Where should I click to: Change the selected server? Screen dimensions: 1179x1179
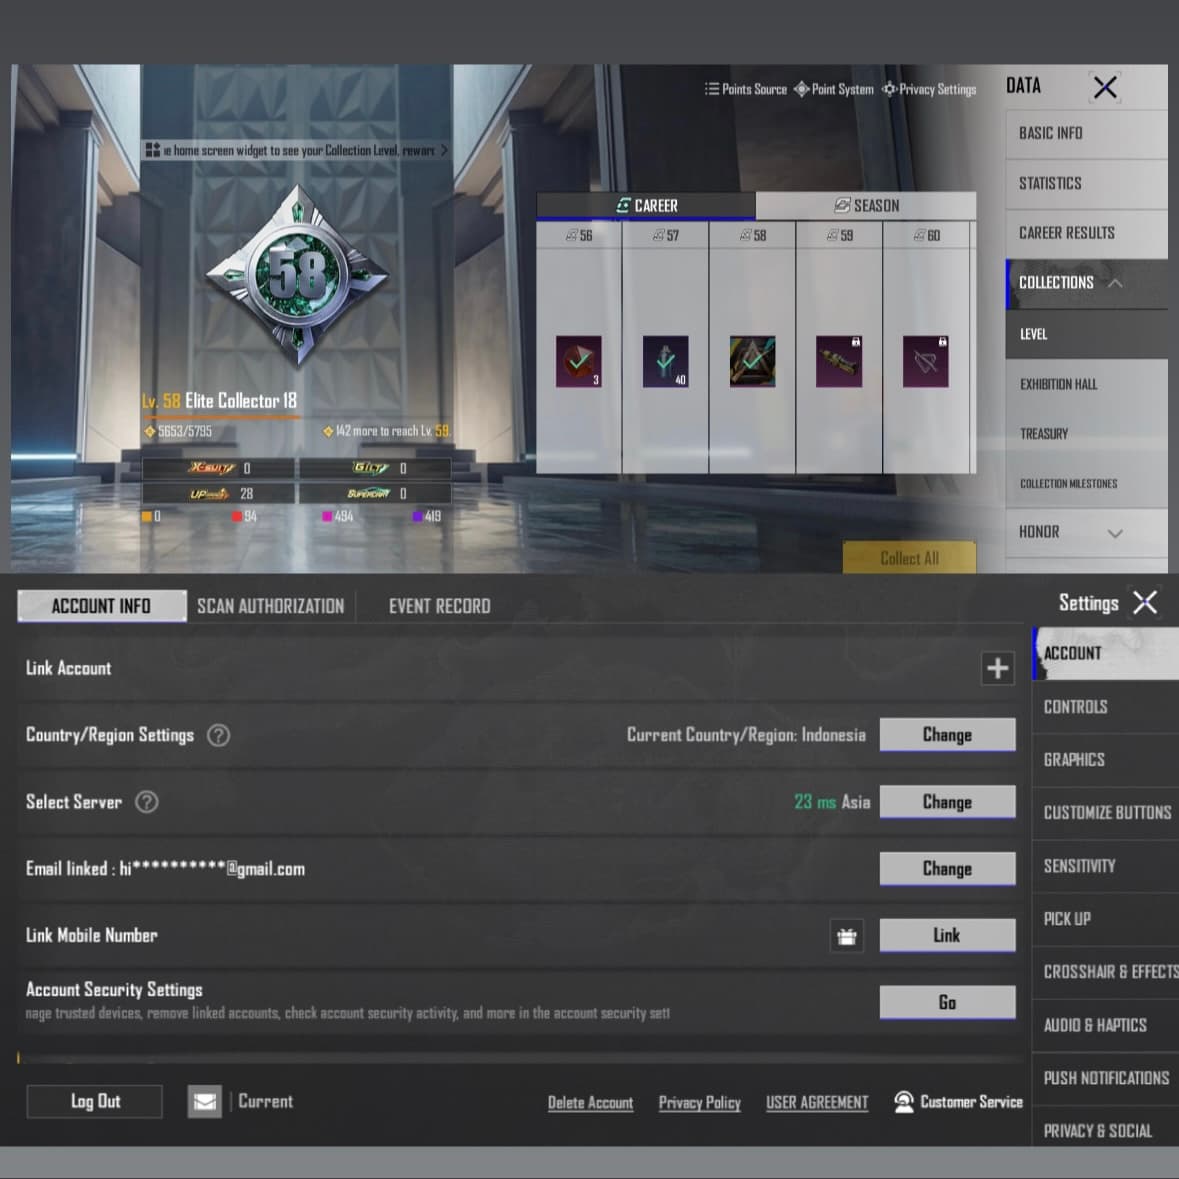[947, 802]
